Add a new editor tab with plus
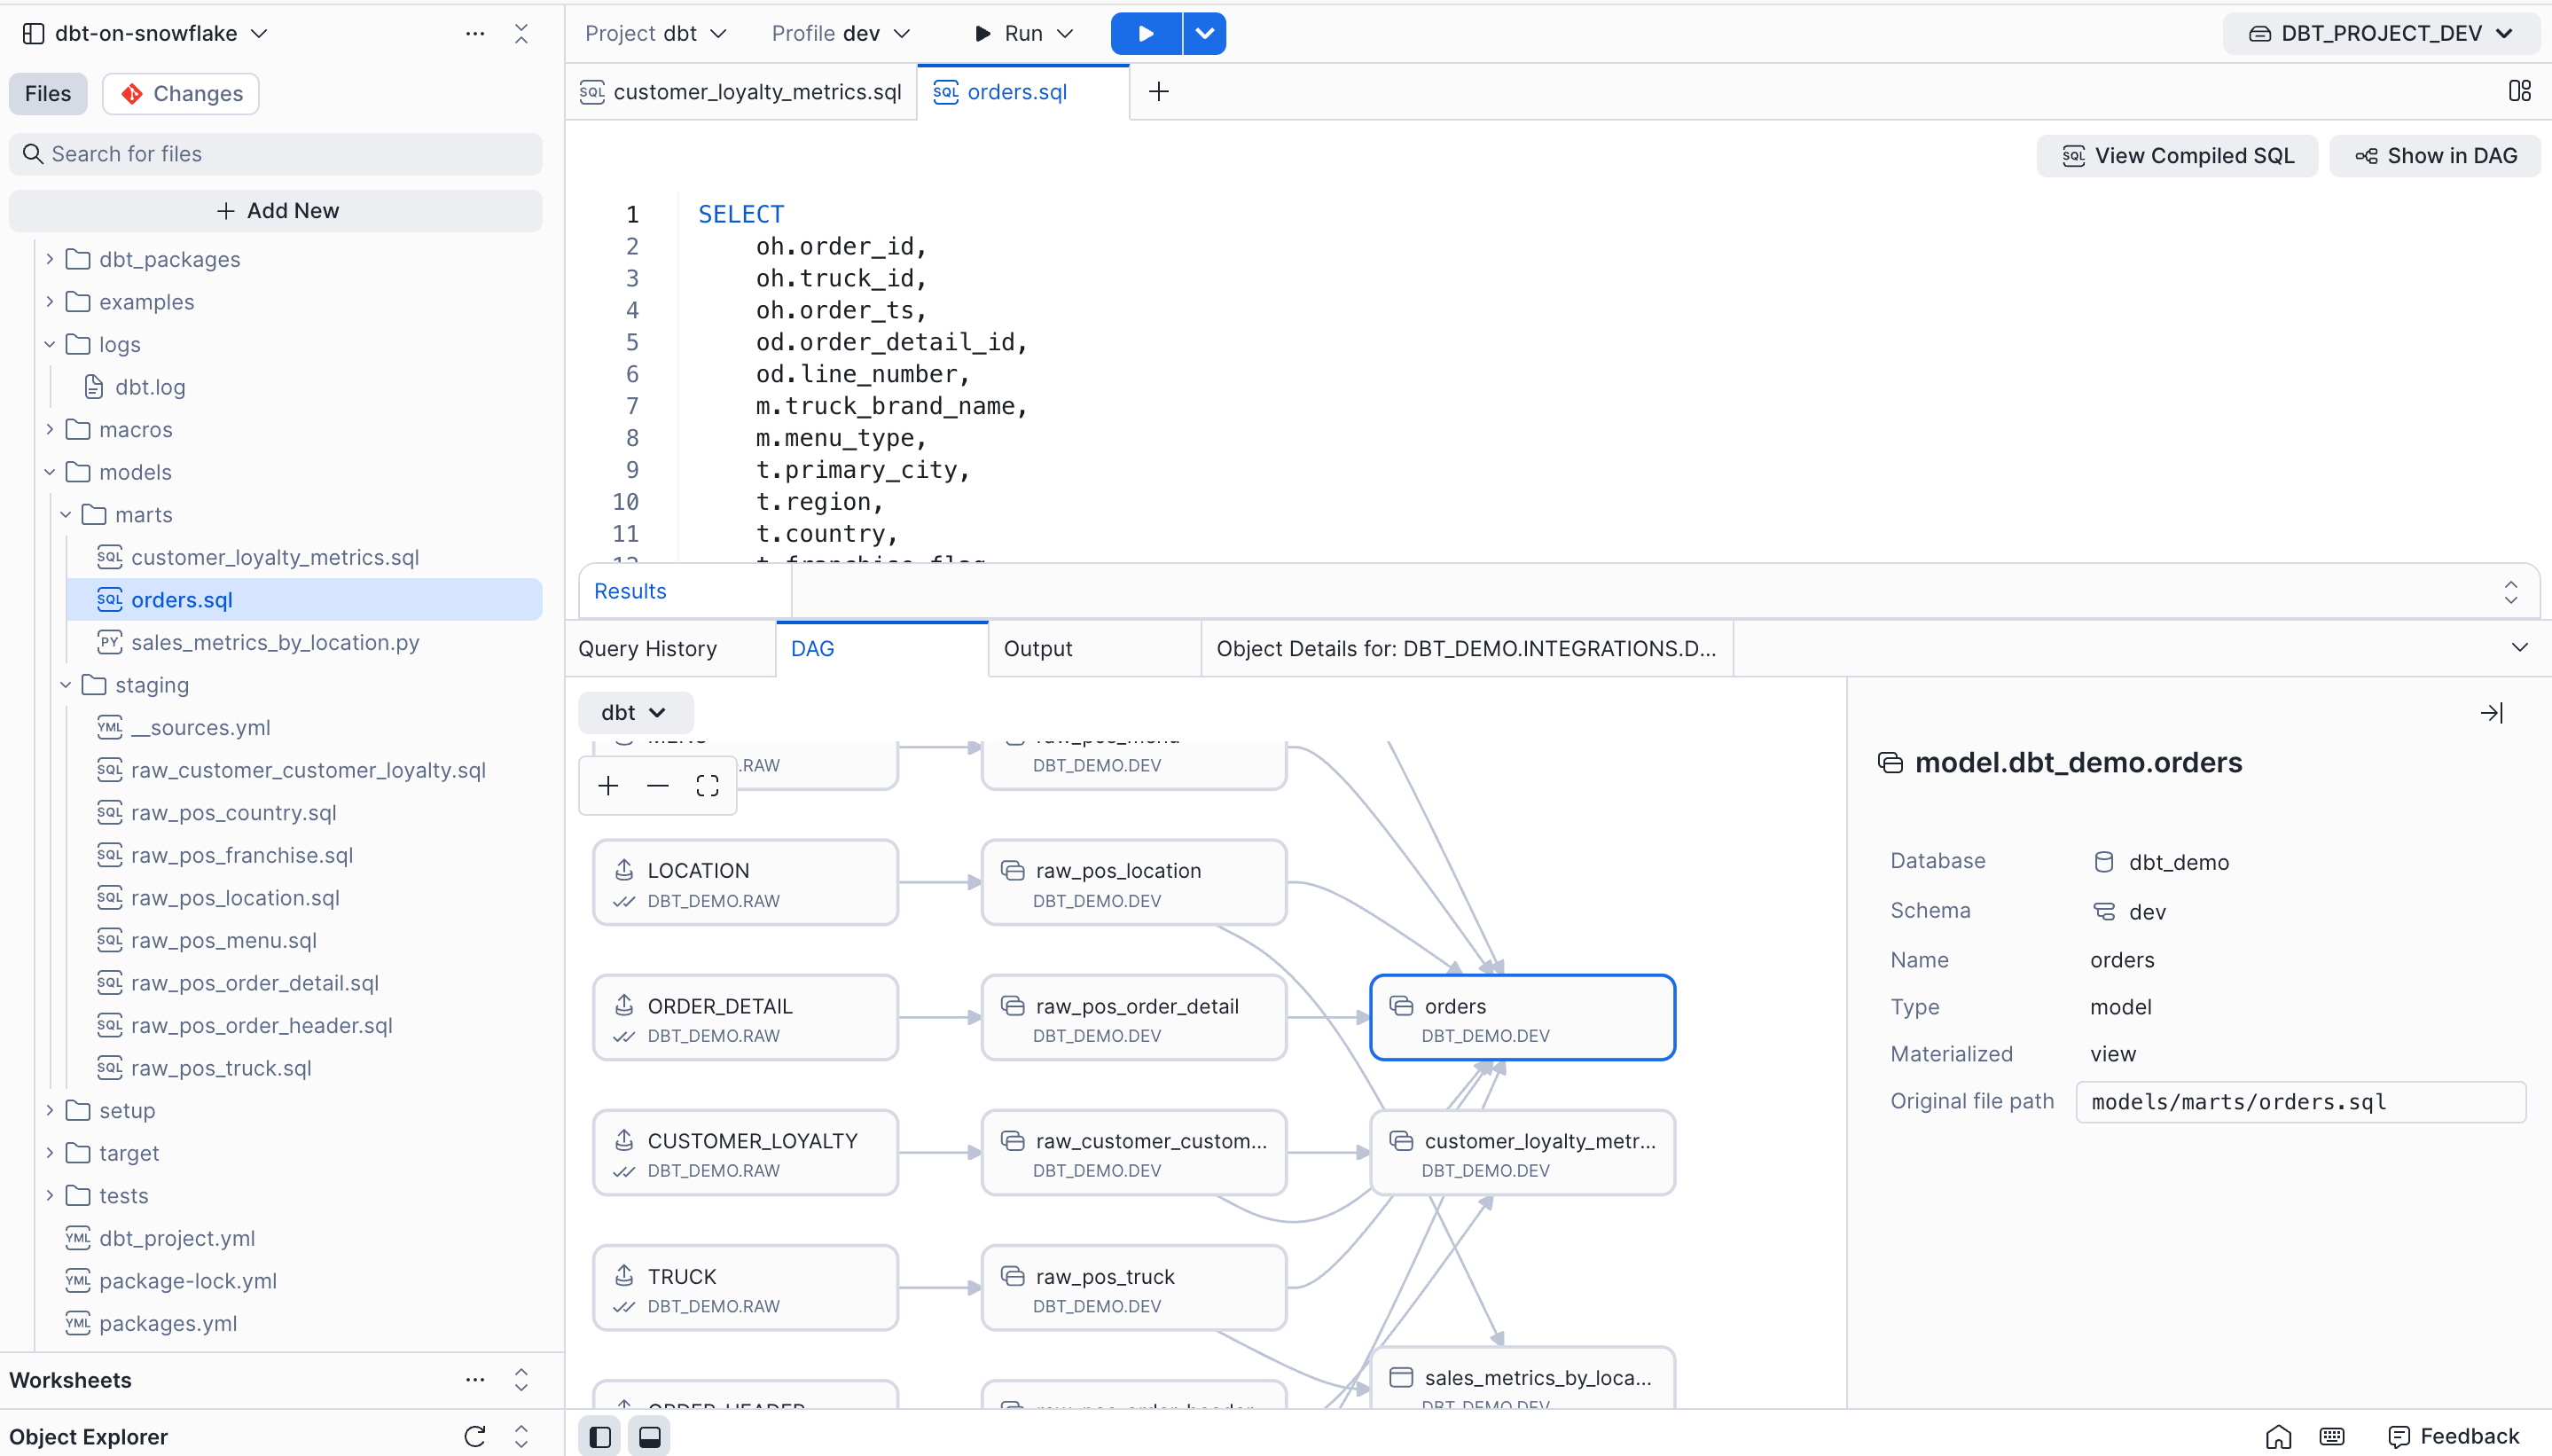Screen dimensions: 2552x1456 [1158, 92]
